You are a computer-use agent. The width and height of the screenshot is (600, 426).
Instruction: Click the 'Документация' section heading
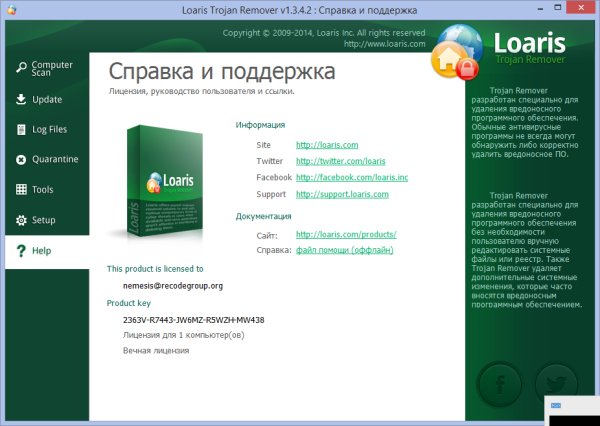(x=263, y=216)
